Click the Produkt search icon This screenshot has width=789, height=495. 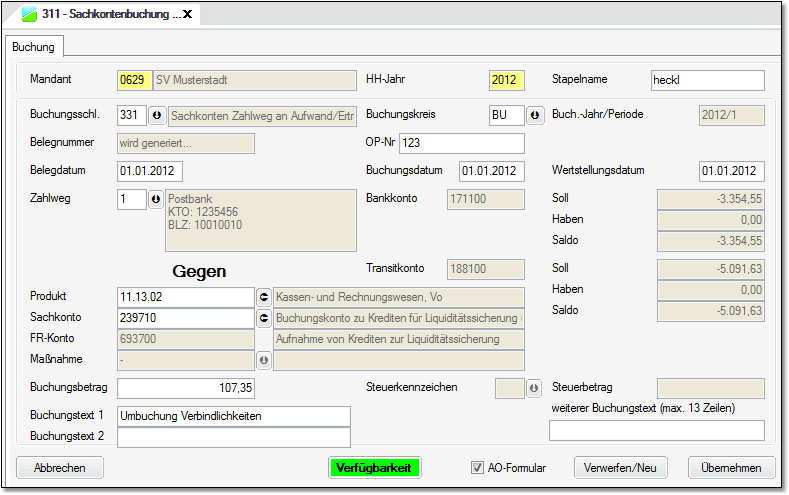click(264, 297)
